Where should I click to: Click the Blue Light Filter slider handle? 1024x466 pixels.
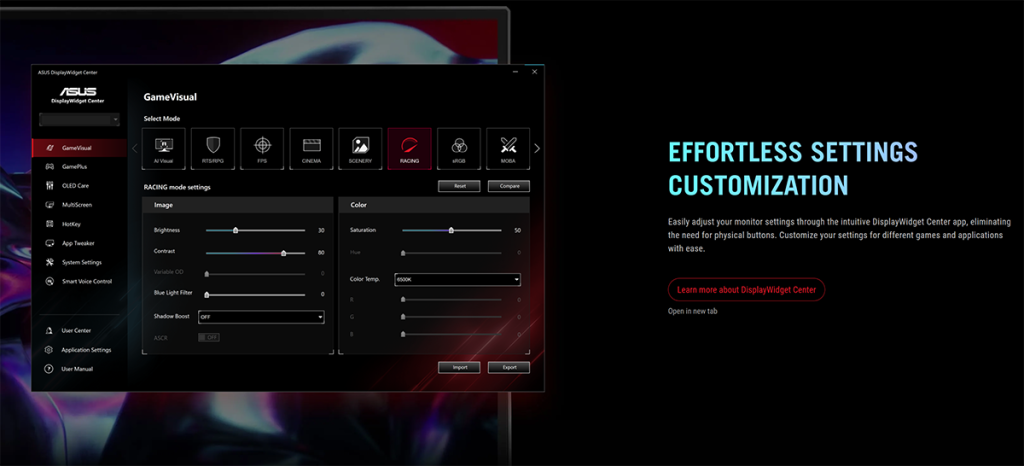click(x=207, y=295)
